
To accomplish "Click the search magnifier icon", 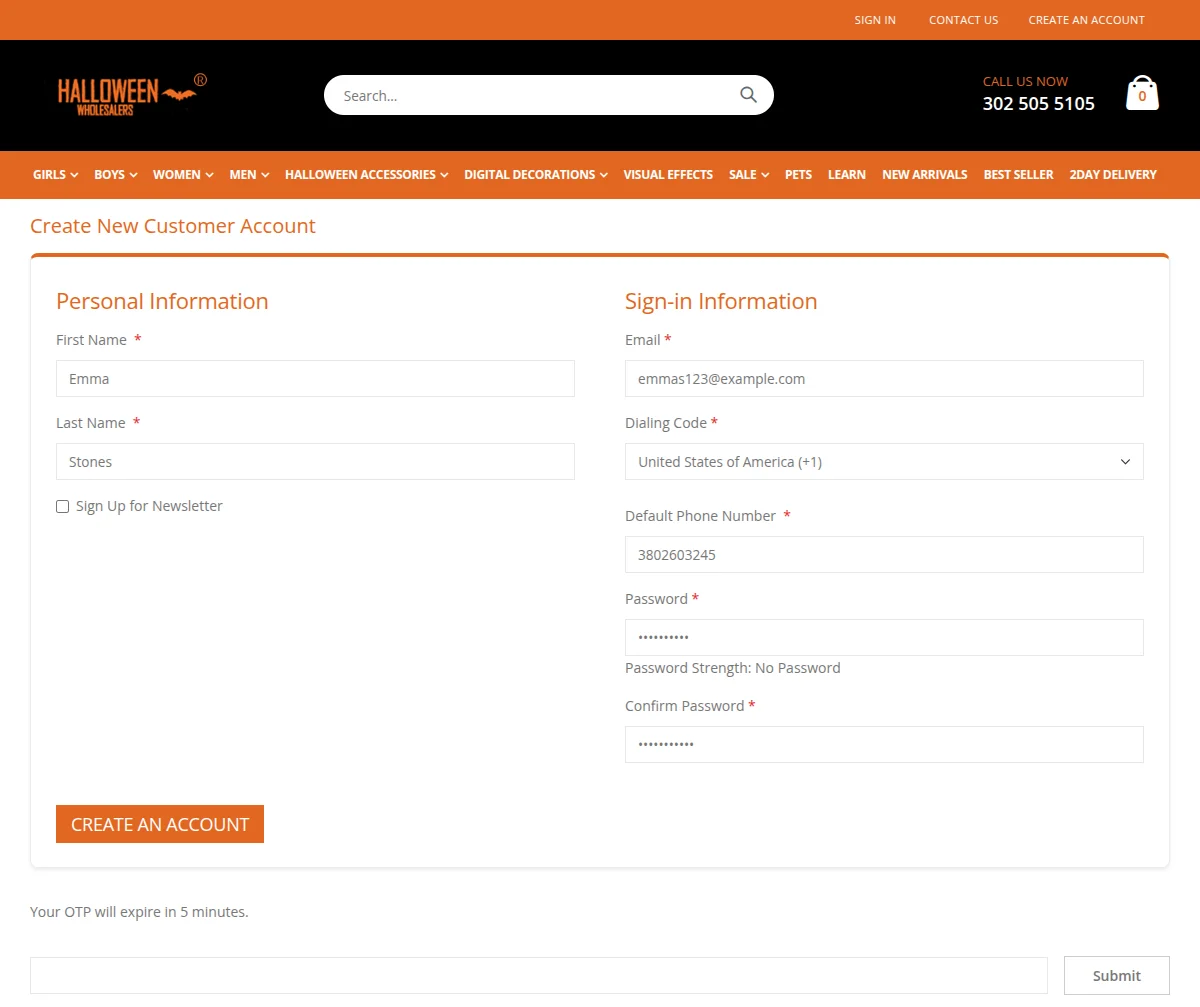I will click(x=748, y=94).
